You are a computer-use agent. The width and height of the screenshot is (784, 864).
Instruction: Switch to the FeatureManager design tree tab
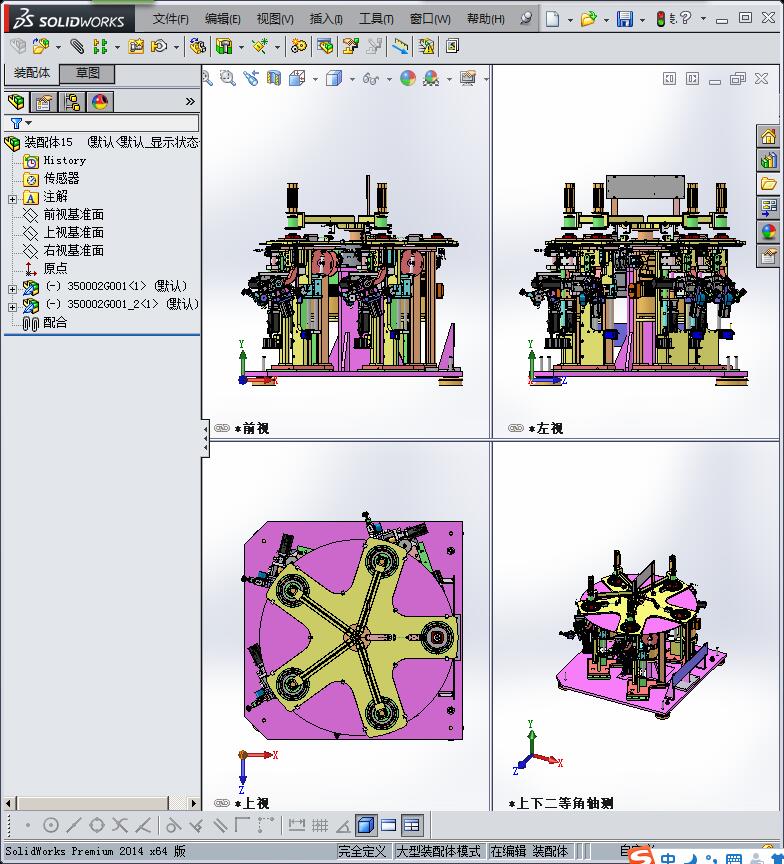coord(17,102)
